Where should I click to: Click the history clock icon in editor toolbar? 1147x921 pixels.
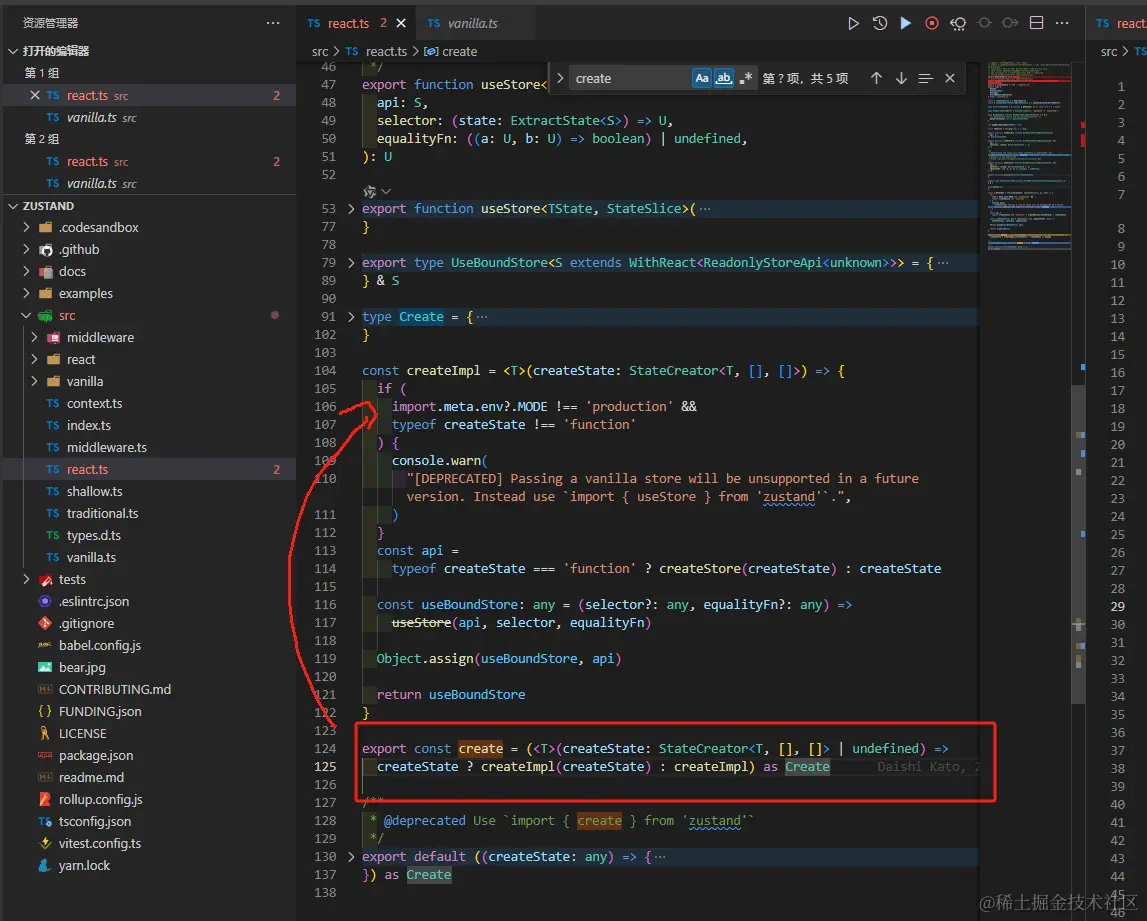point(879,23)
